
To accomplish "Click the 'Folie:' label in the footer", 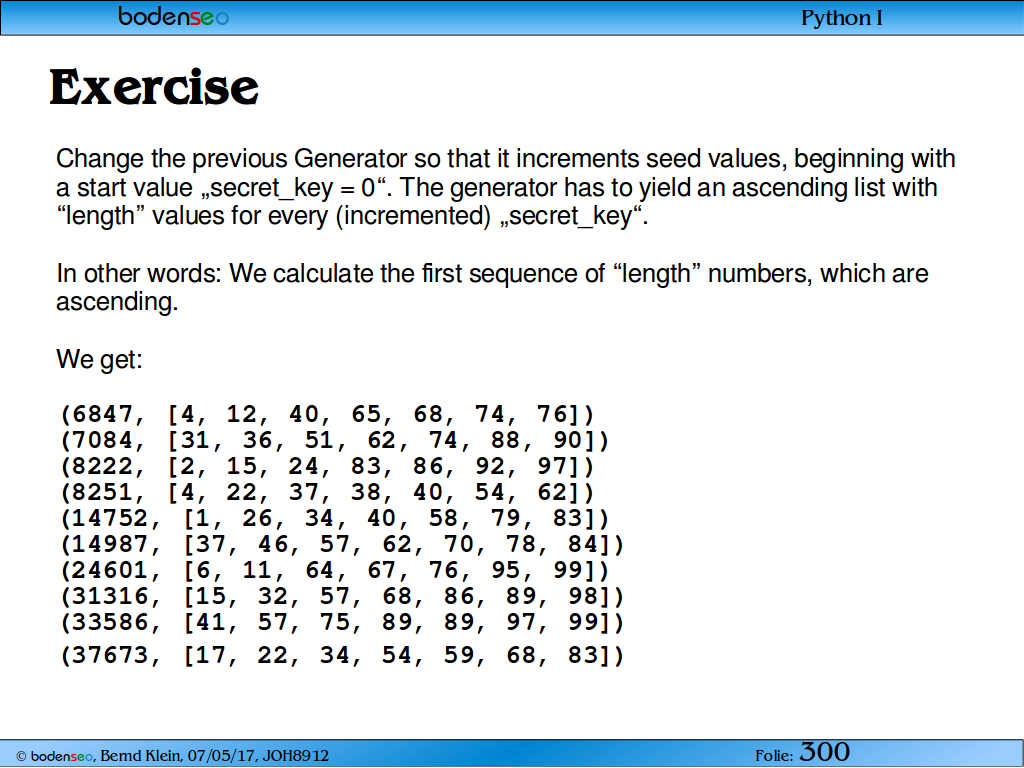I will click(x=775, y=756).
